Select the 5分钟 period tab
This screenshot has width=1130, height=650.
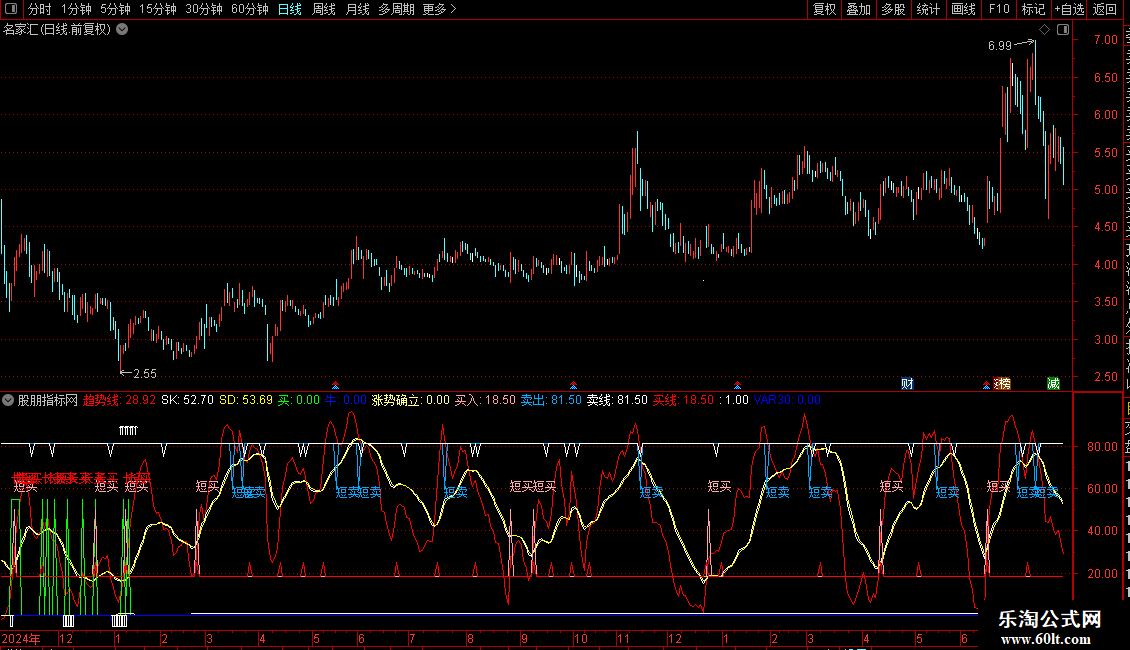tap(115, 9)
